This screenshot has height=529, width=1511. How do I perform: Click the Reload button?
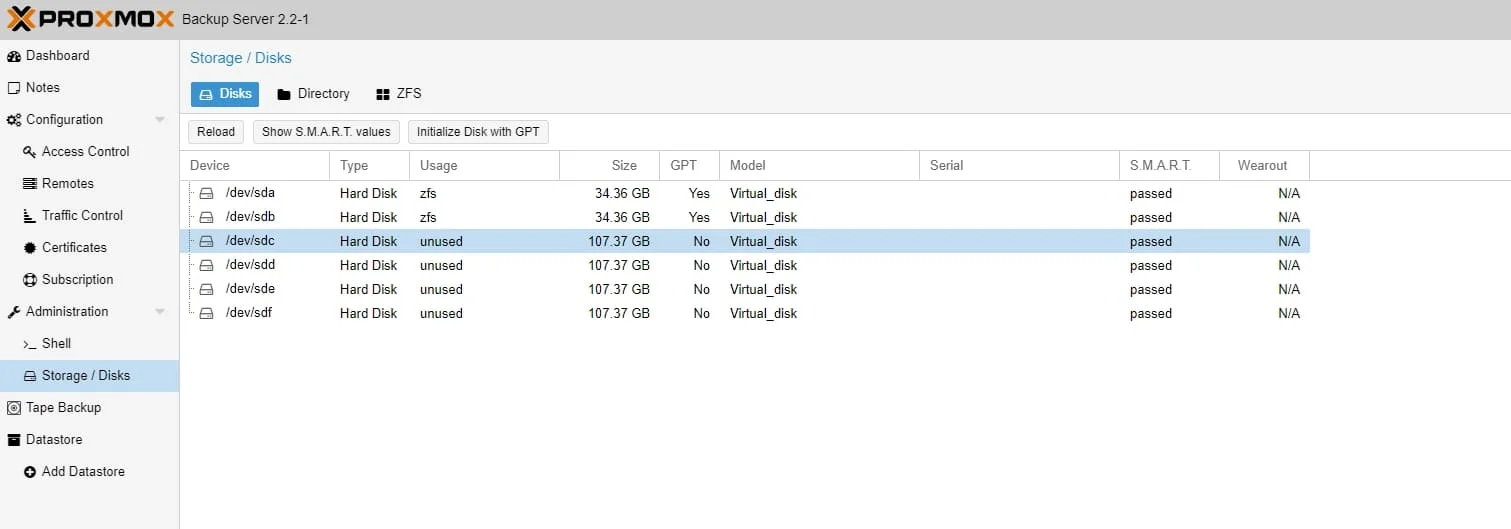click(216, 132)
